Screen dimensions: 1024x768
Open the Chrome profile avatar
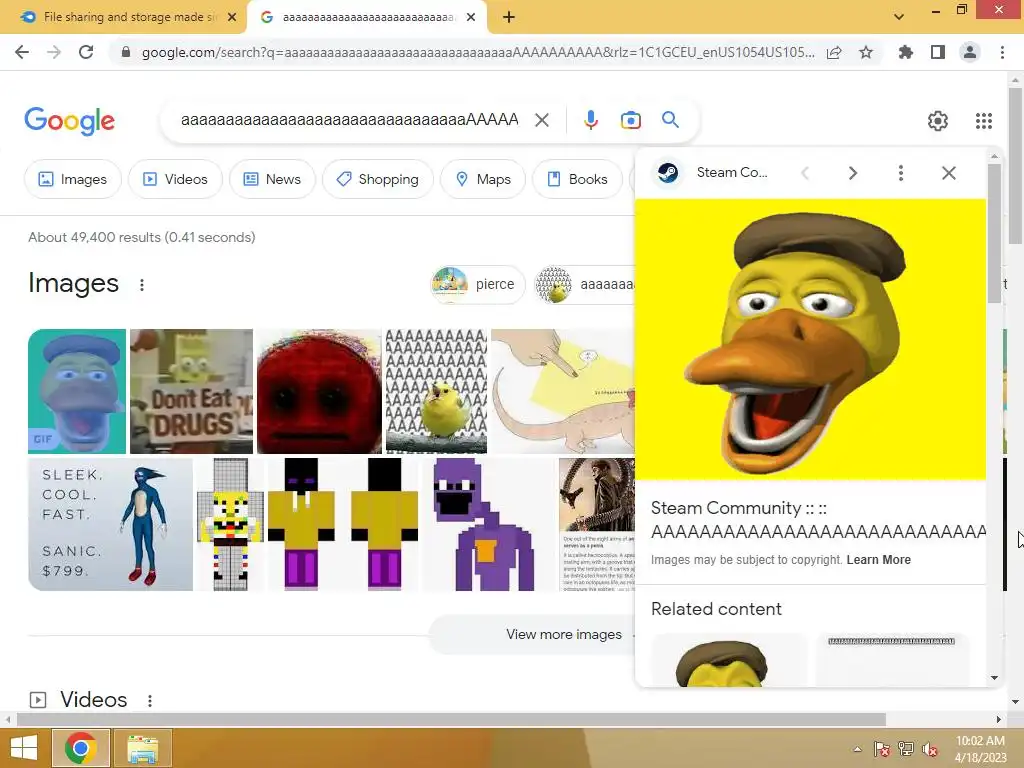(970, 52)
